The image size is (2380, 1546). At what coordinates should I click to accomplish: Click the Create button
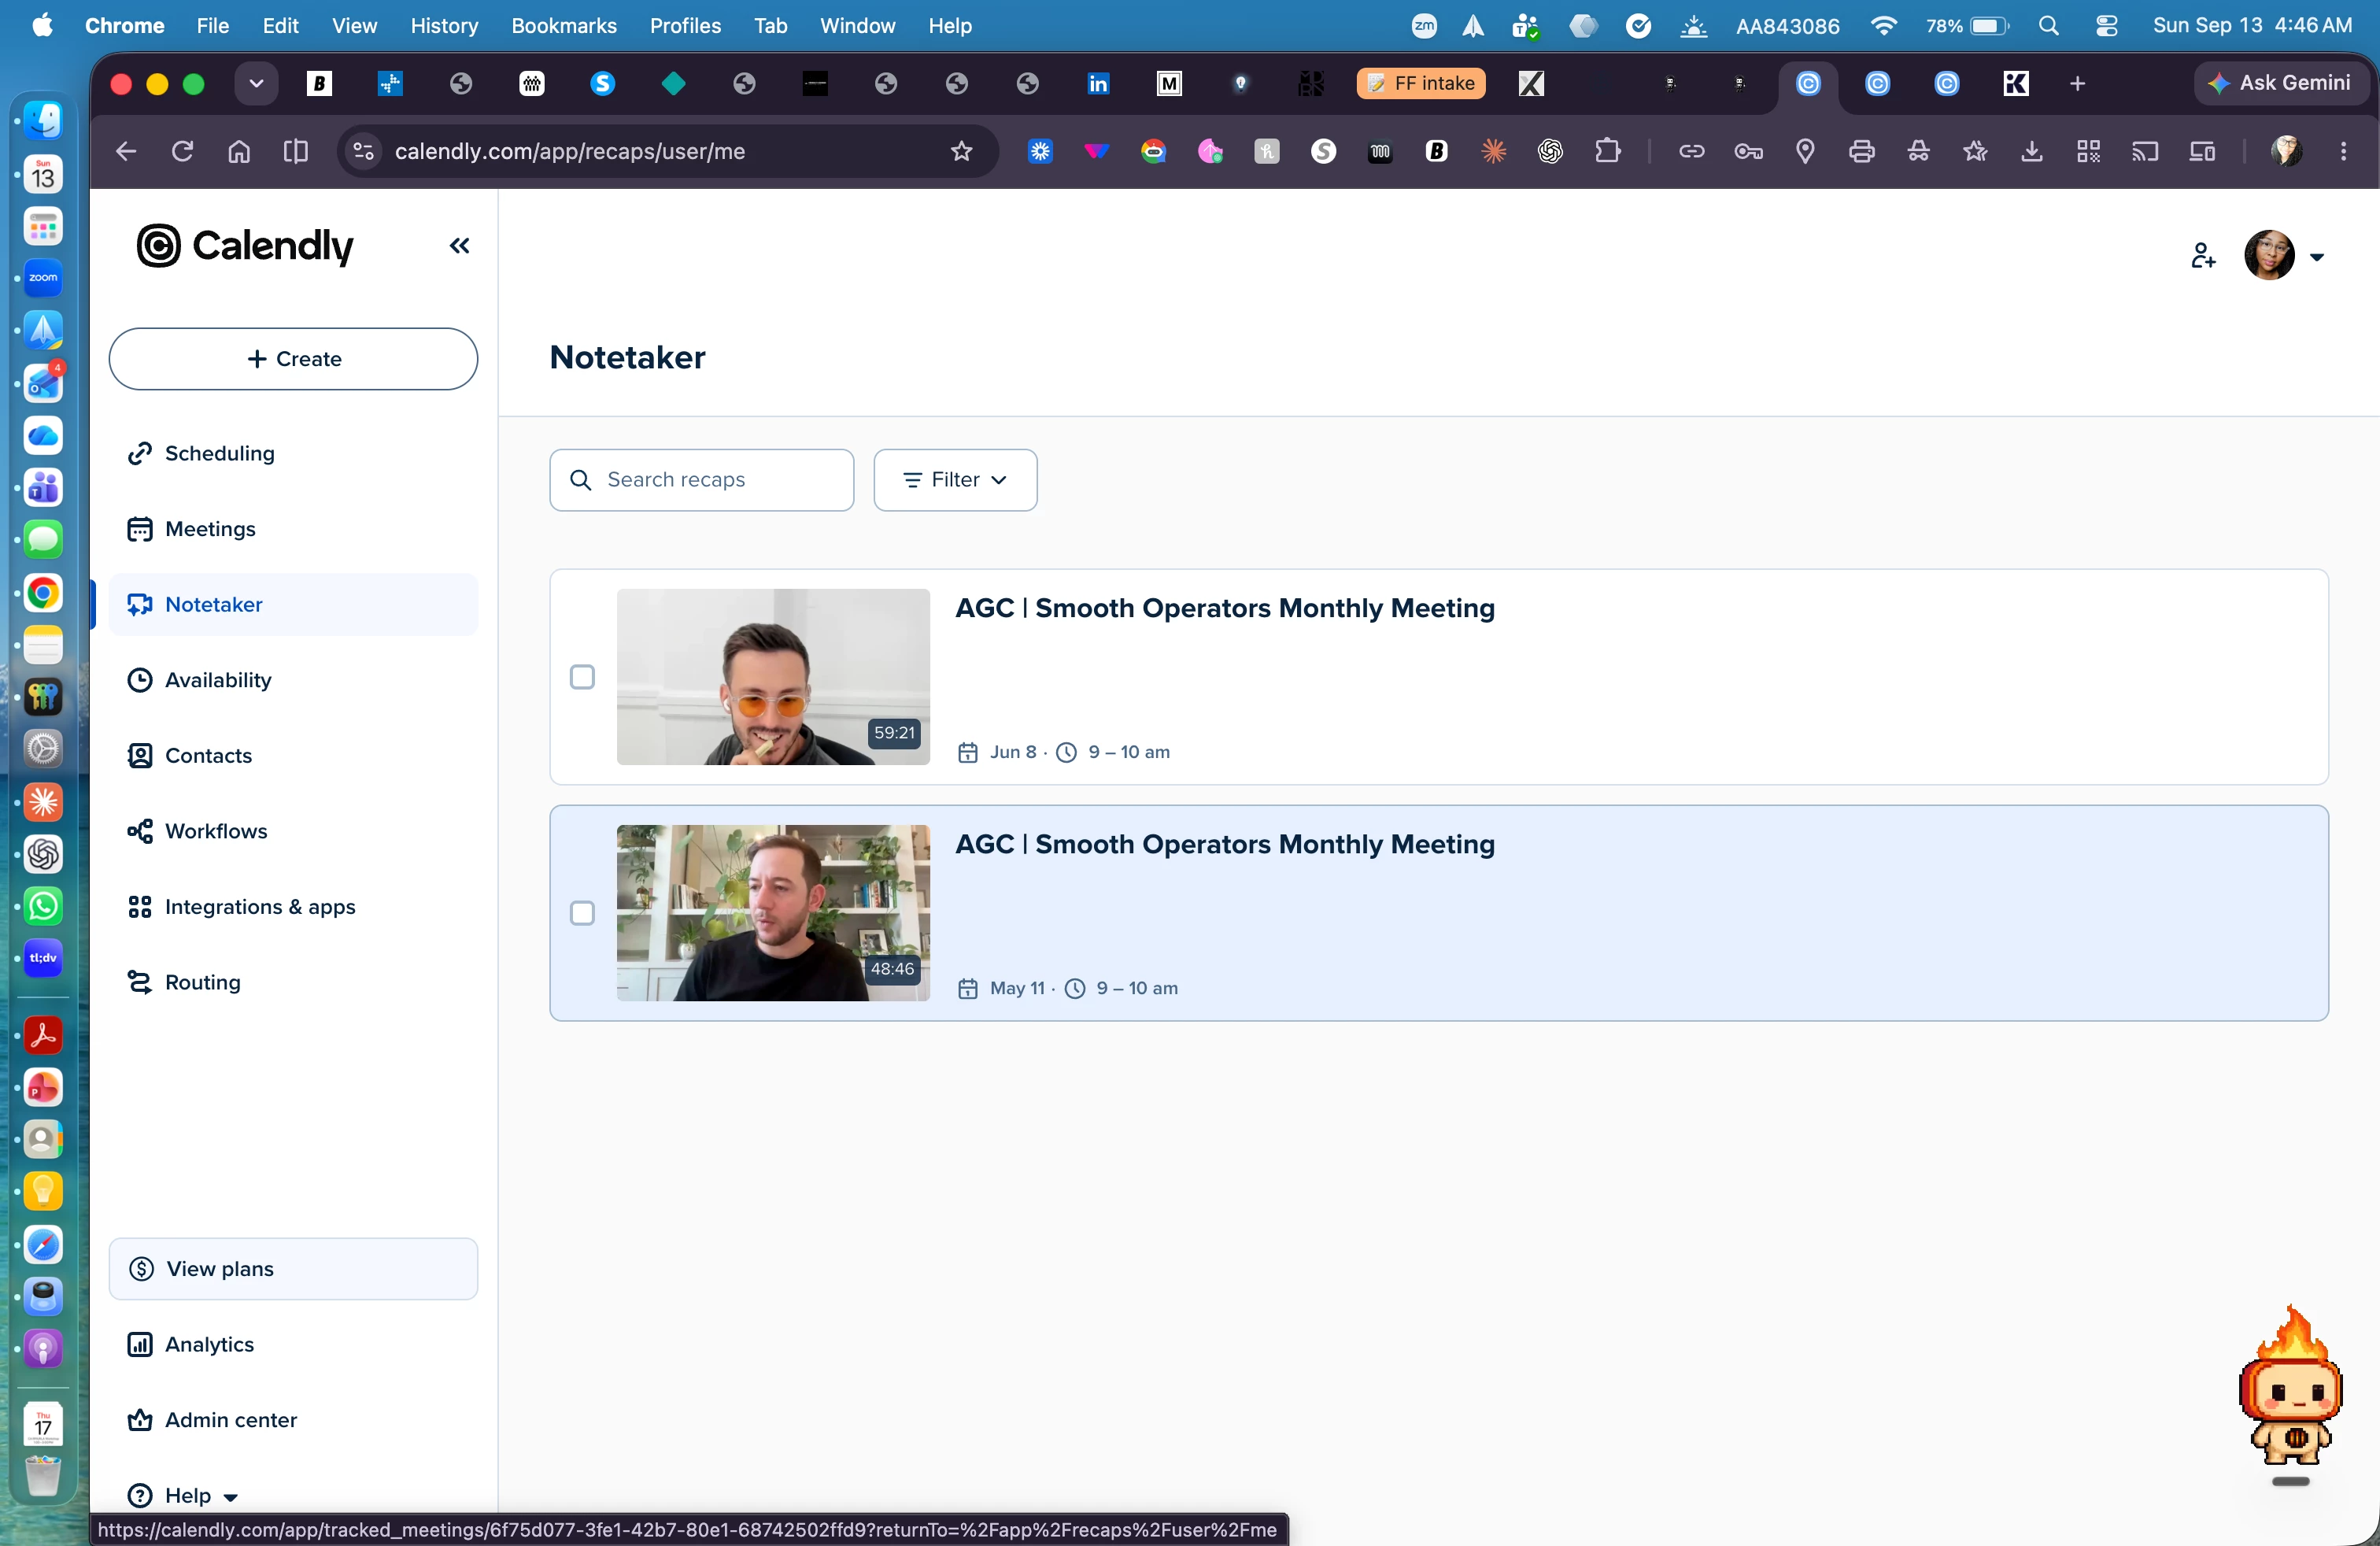pos(293,358)
